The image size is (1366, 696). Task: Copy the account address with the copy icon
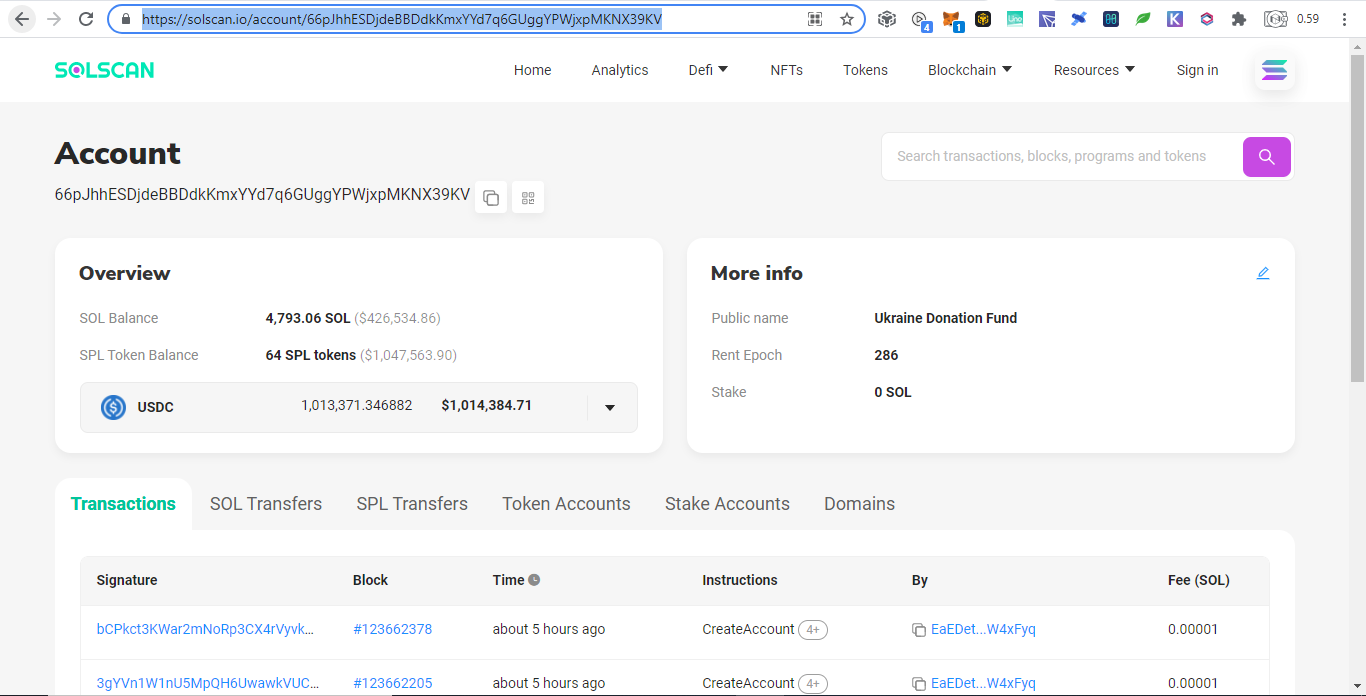click(491, 197)
